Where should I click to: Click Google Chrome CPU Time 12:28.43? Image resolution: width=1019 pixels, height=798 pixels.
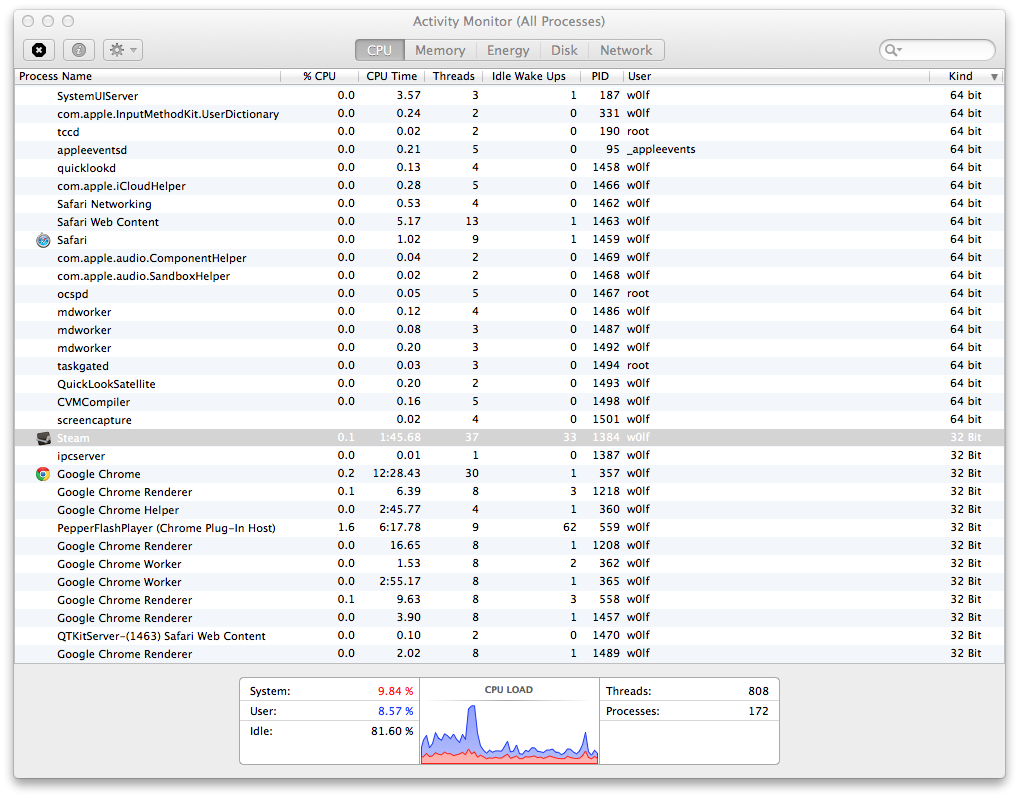pos(396,474)
